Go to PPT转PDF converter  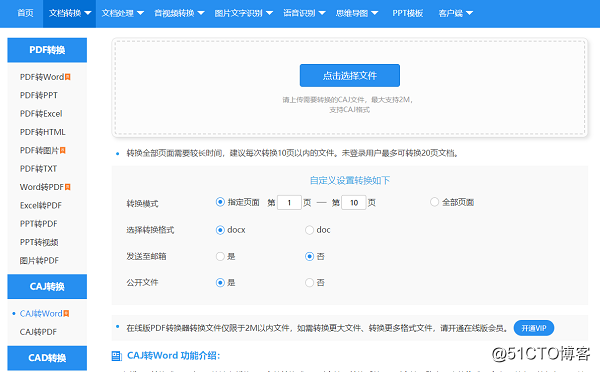(38, 224)
